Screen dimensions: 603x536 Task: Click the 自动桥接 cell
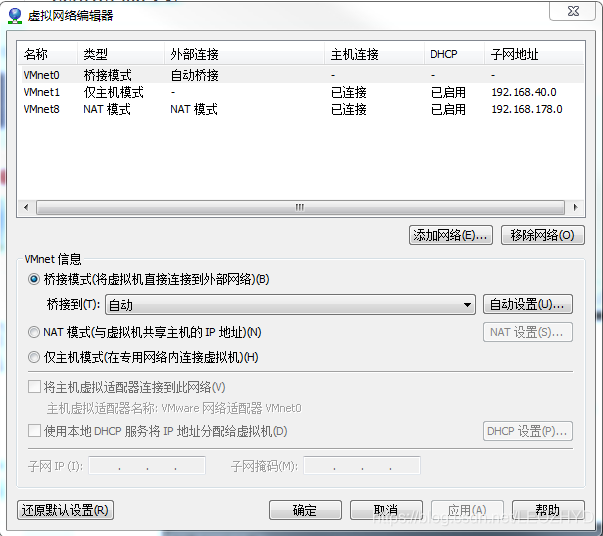click(x=194, y=75)
